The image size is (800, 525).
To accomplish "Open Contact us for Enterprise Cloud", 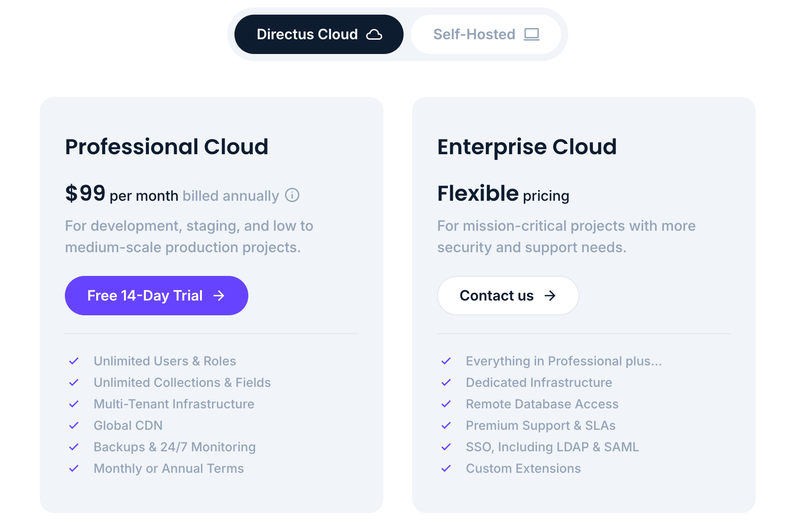I will click(x=508, y=295).
